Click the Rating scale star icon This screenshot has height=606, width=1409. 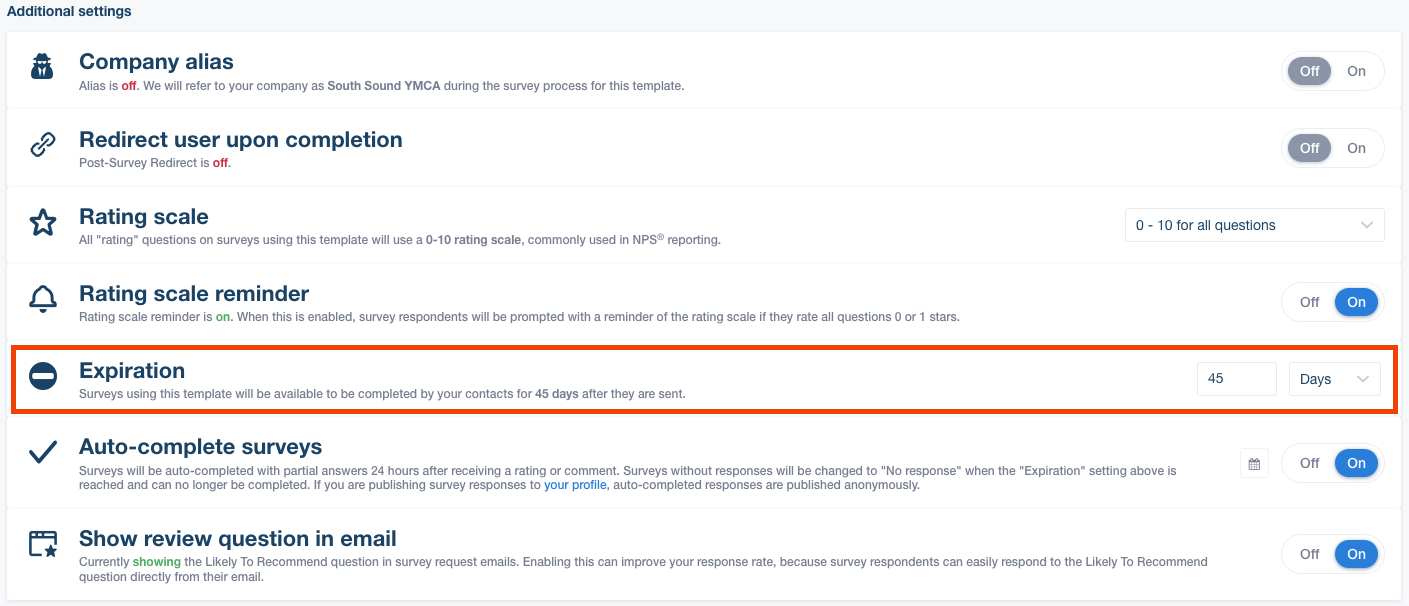[x=42, y=223]
